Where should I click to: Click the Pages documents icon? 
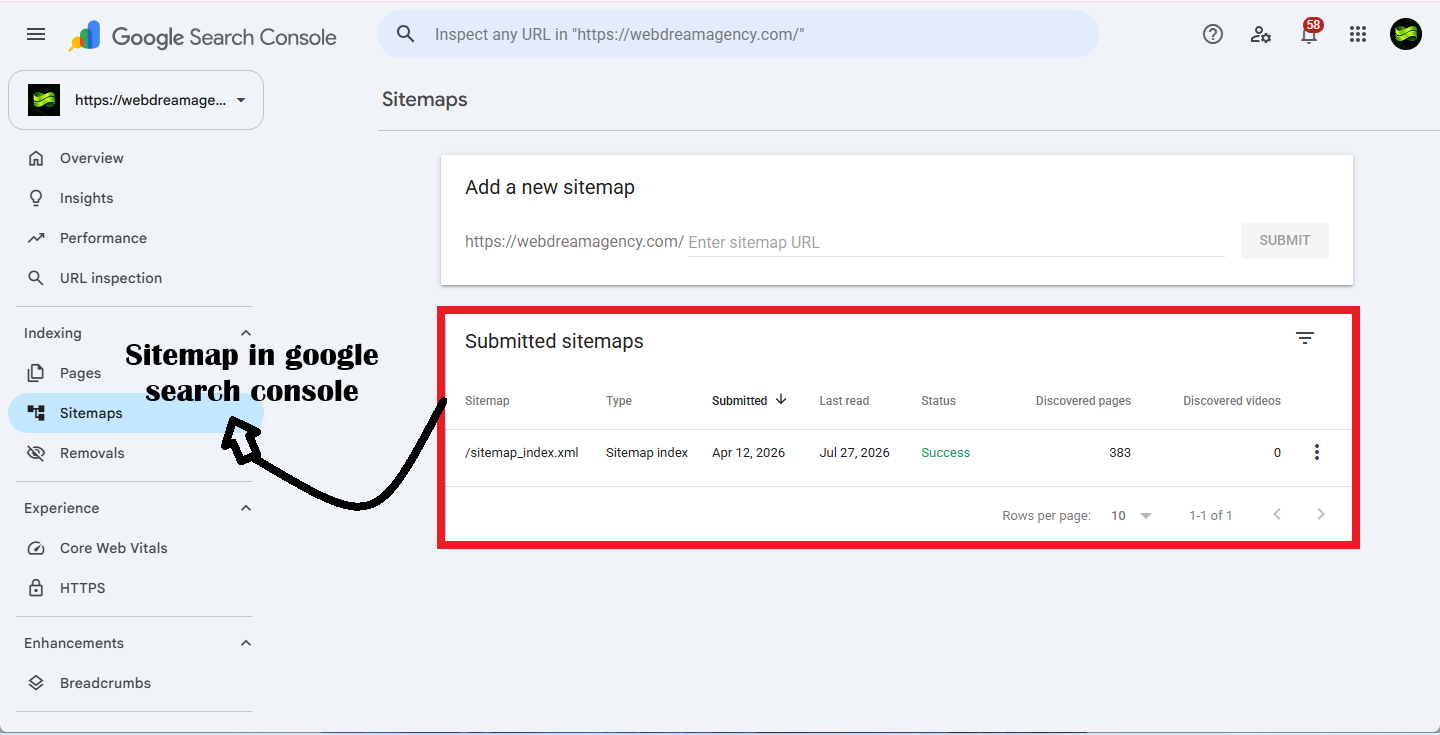(x=36, y=373)
